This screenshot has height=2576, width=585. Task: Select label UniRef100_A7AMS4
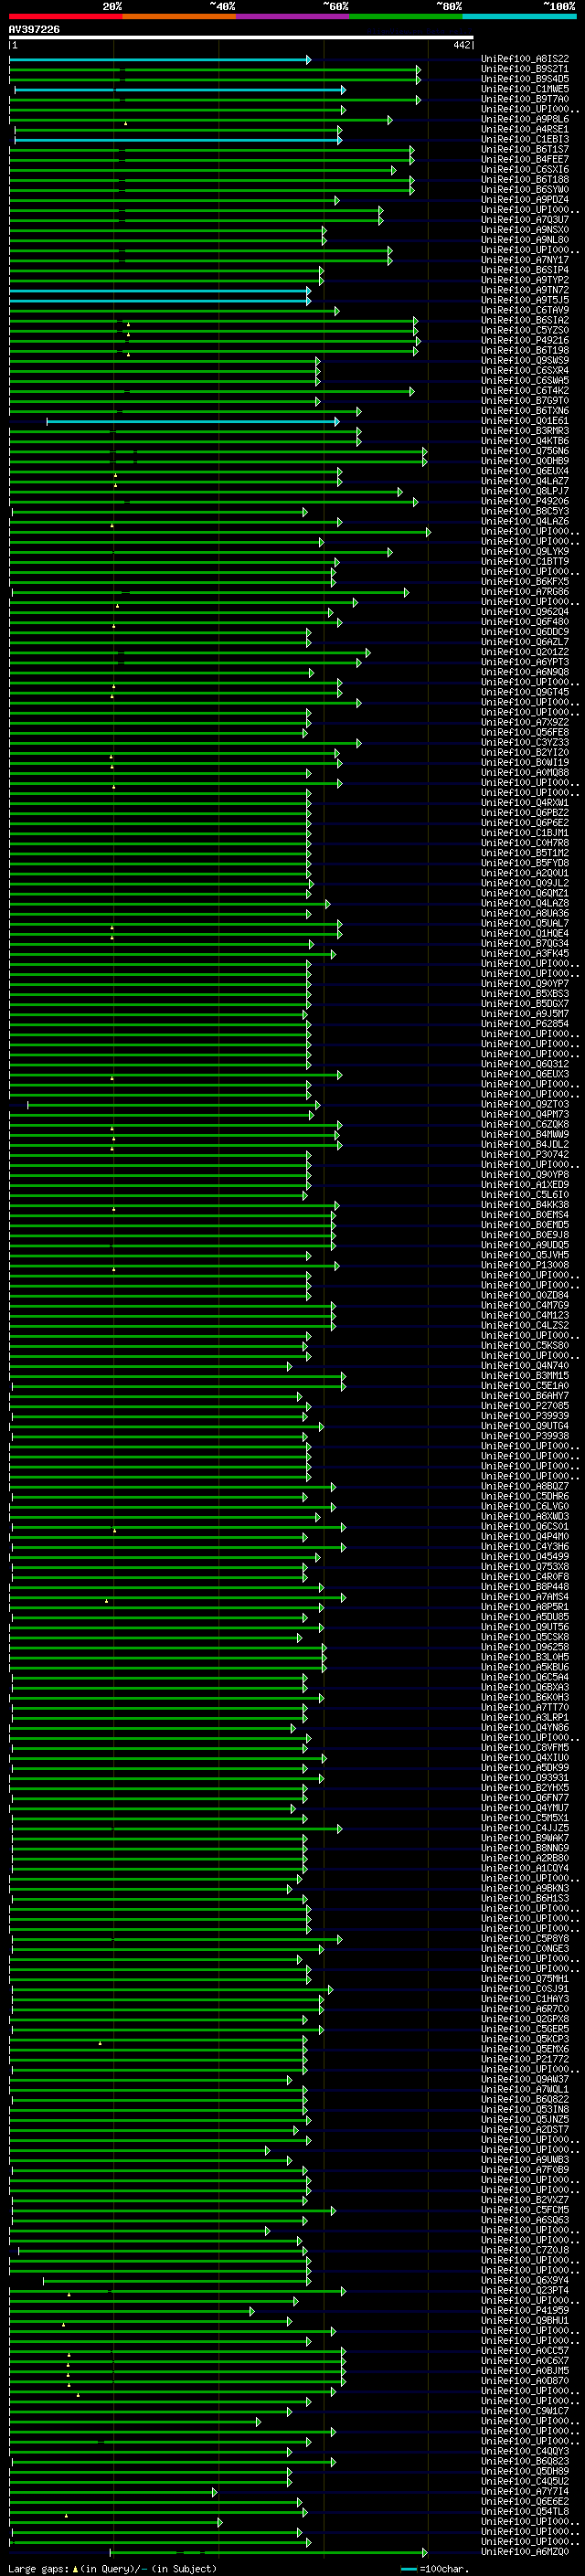525,1597
